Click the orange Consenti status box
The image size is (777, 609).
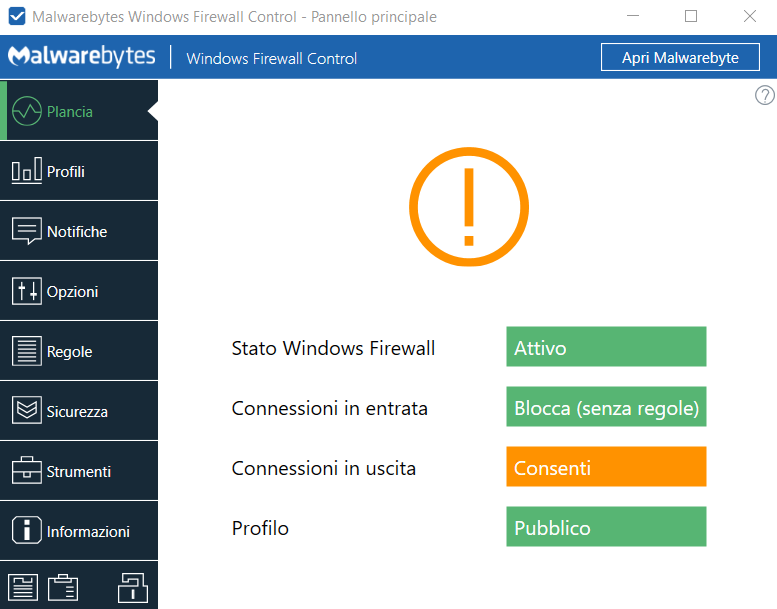click(606, 467)
